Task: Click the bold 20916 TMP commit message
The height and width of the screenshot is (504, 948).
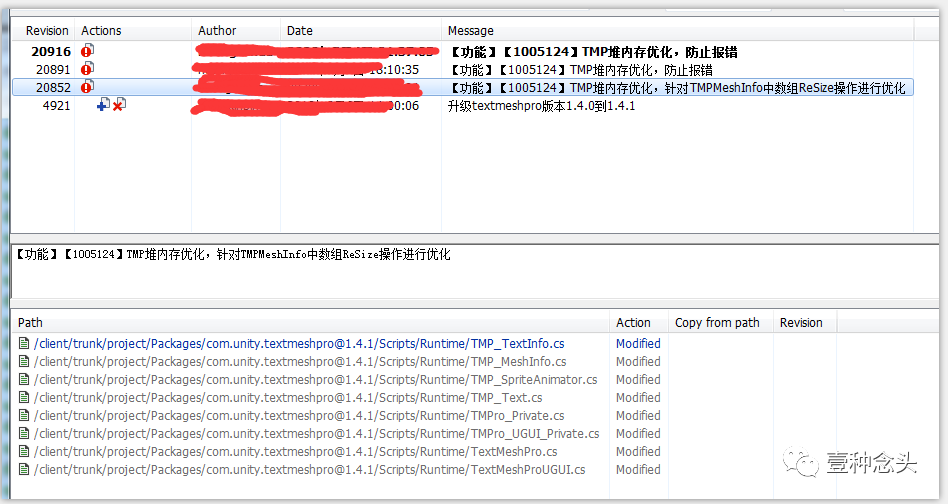Action: coord(593,51)
